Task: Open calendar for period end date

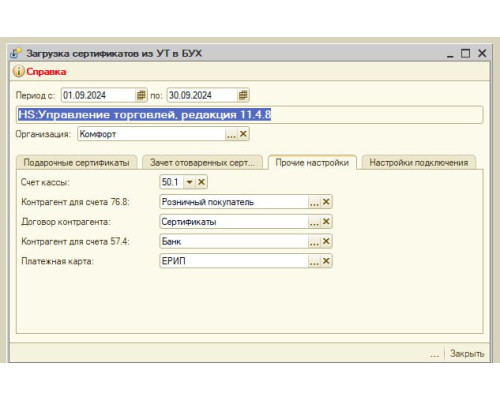Action: click(243, 95)
